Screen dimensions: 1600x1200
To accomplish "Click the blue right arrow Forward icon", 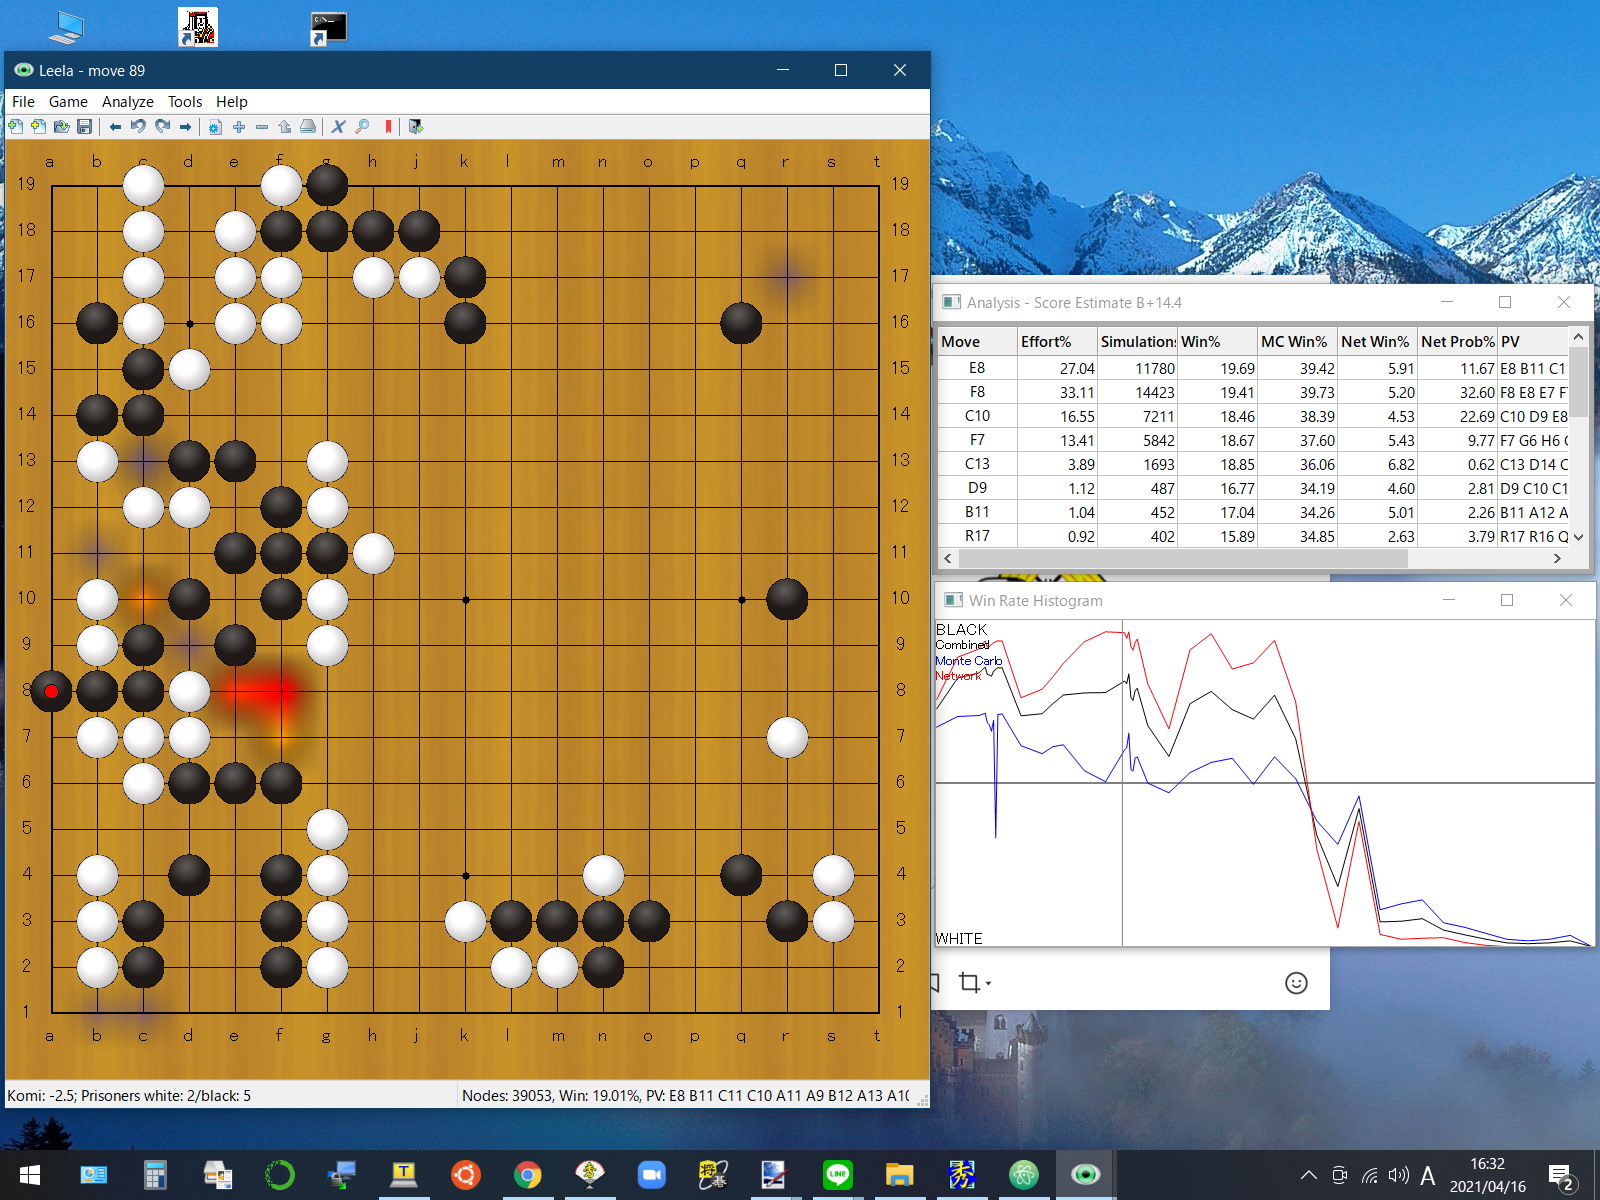I will click(185, 127).
